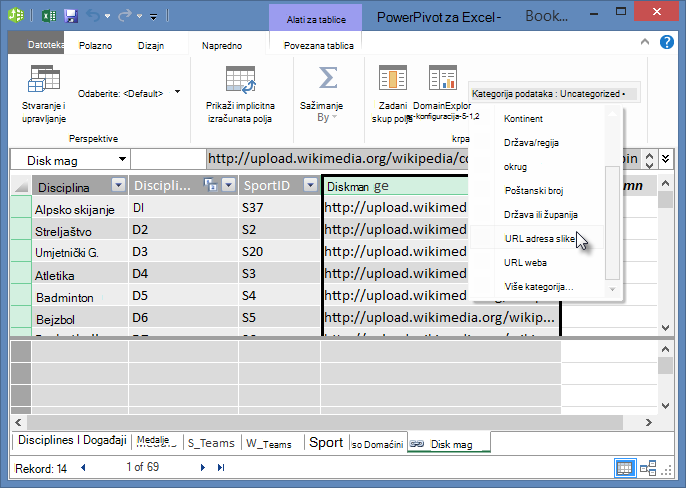The width and height of the screenshot is (686, 488).
Task: Click horizontal scrollbar right arrow
Action: tap(649, 422)
